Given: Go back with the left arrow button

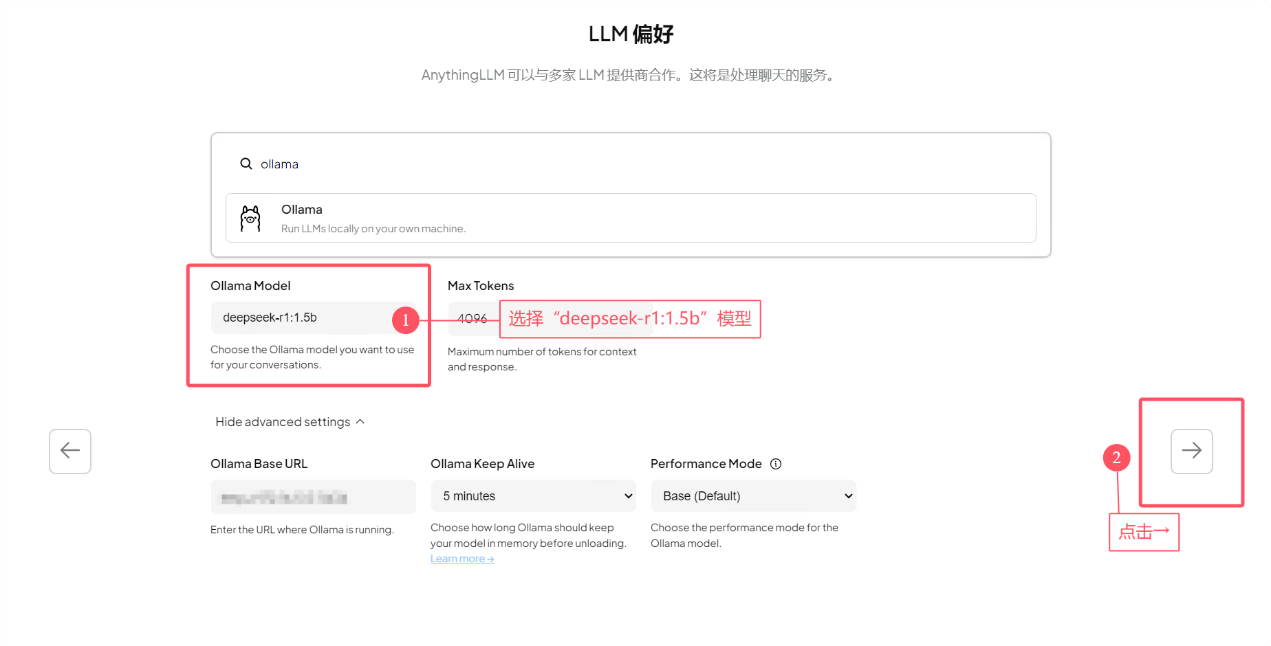Looking at the screenshot, I should click(70, 451).
